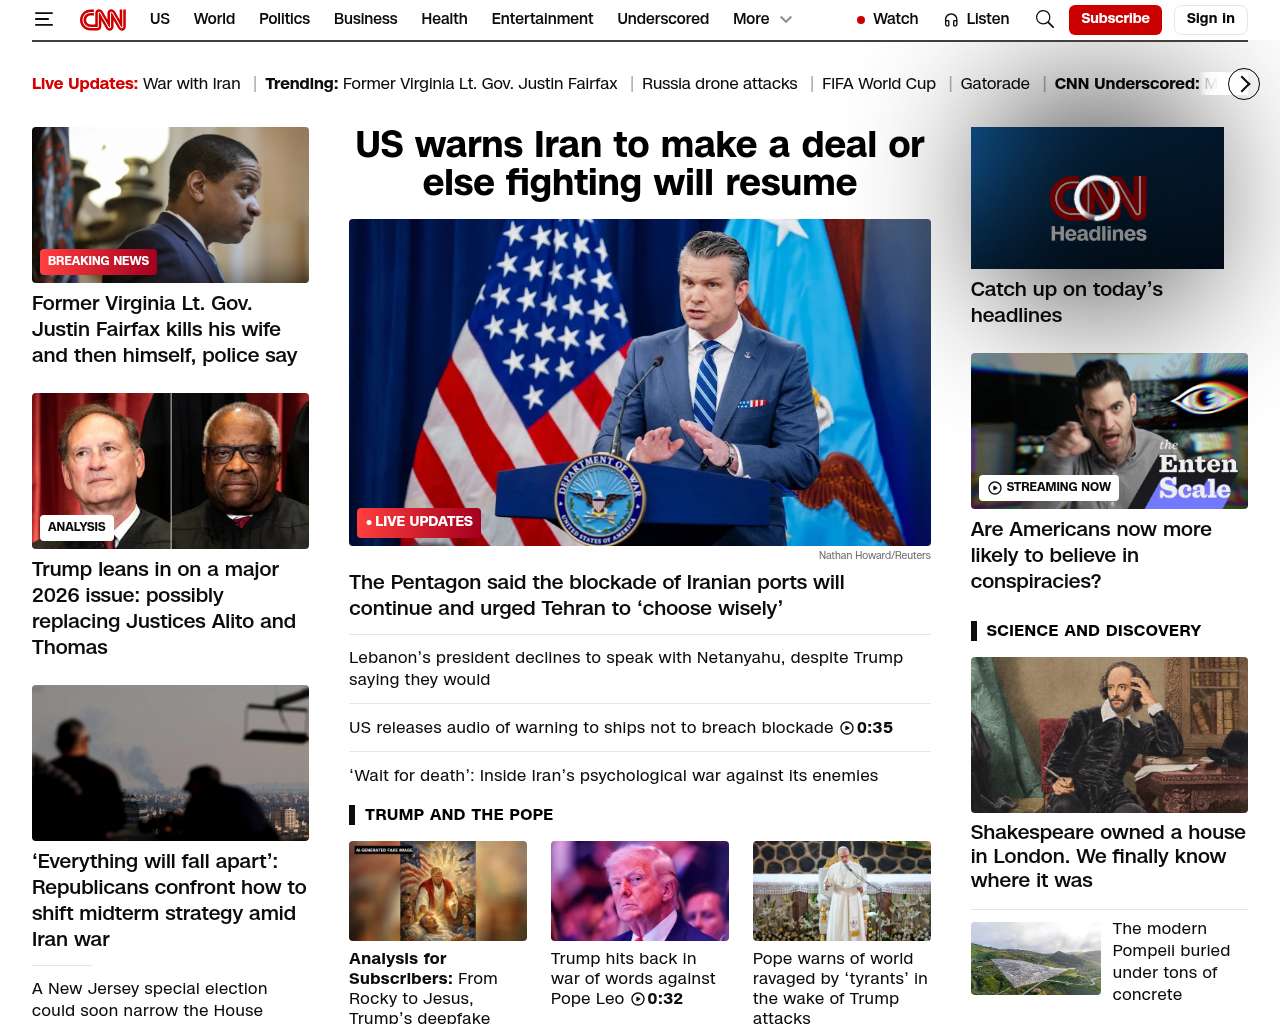Open Trump deepfake analysis thumbnail
Viewport: 1280px width, 1024px height.
[438, 891]
